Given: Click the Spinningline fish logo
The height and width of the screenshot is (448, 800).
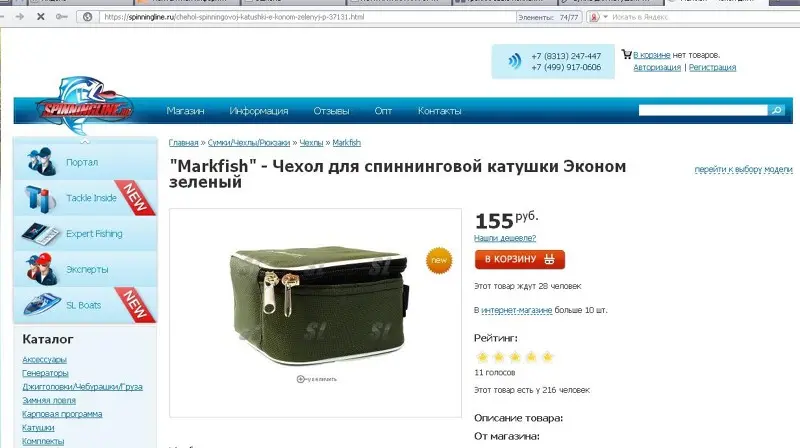Looking at the screenshot, I should click(x=85, y=106).
